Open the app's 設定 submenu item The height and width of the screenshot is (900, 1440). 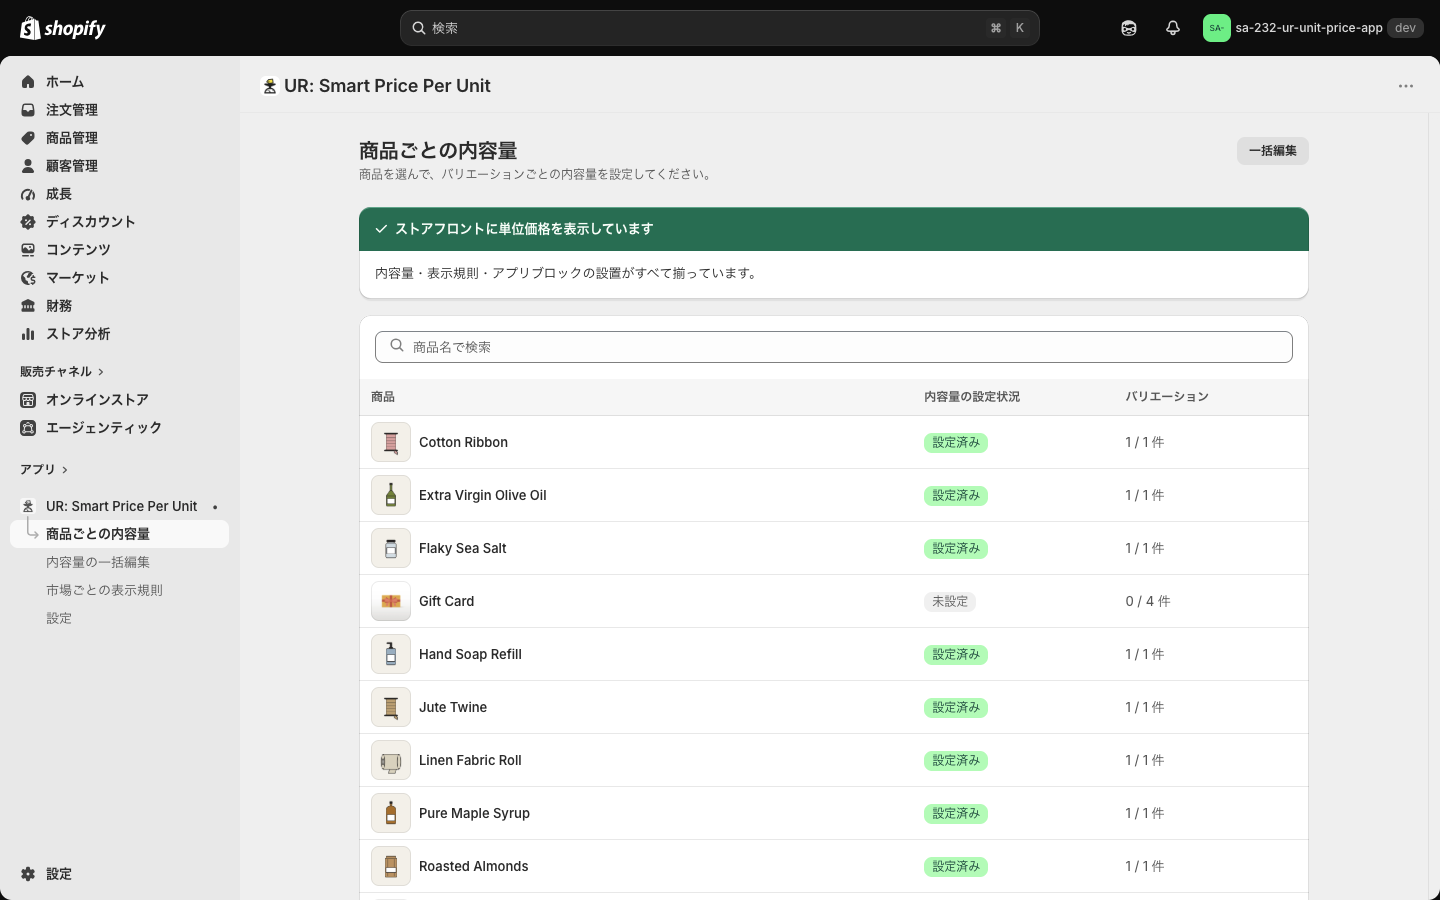pos(59,618)
